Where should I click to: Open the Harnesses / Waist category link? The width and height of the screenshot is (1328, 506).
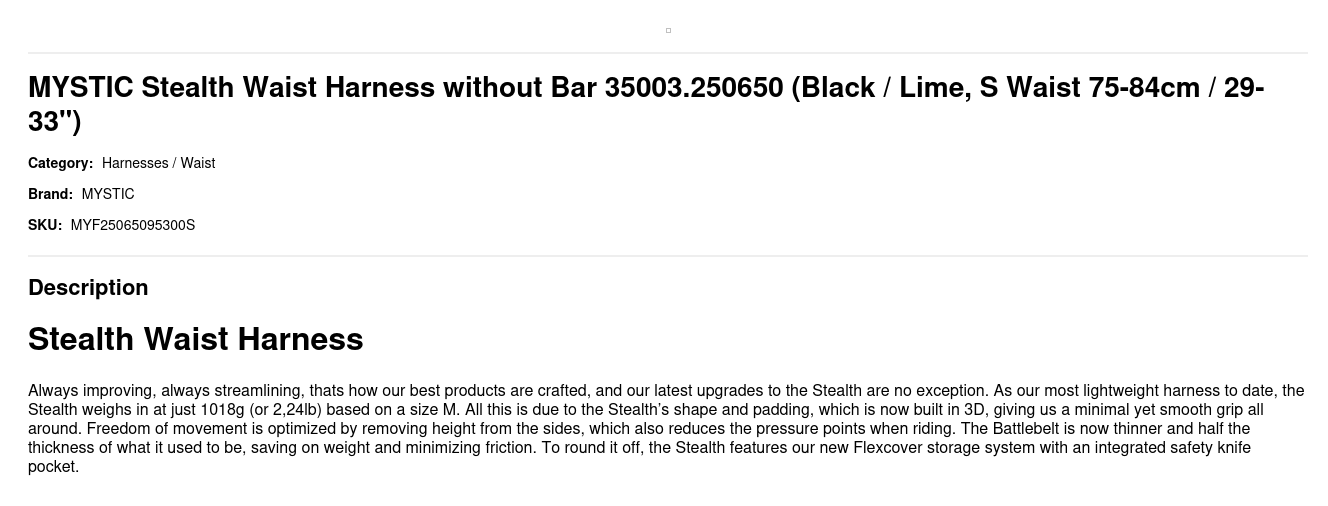[x=158, y=163]
